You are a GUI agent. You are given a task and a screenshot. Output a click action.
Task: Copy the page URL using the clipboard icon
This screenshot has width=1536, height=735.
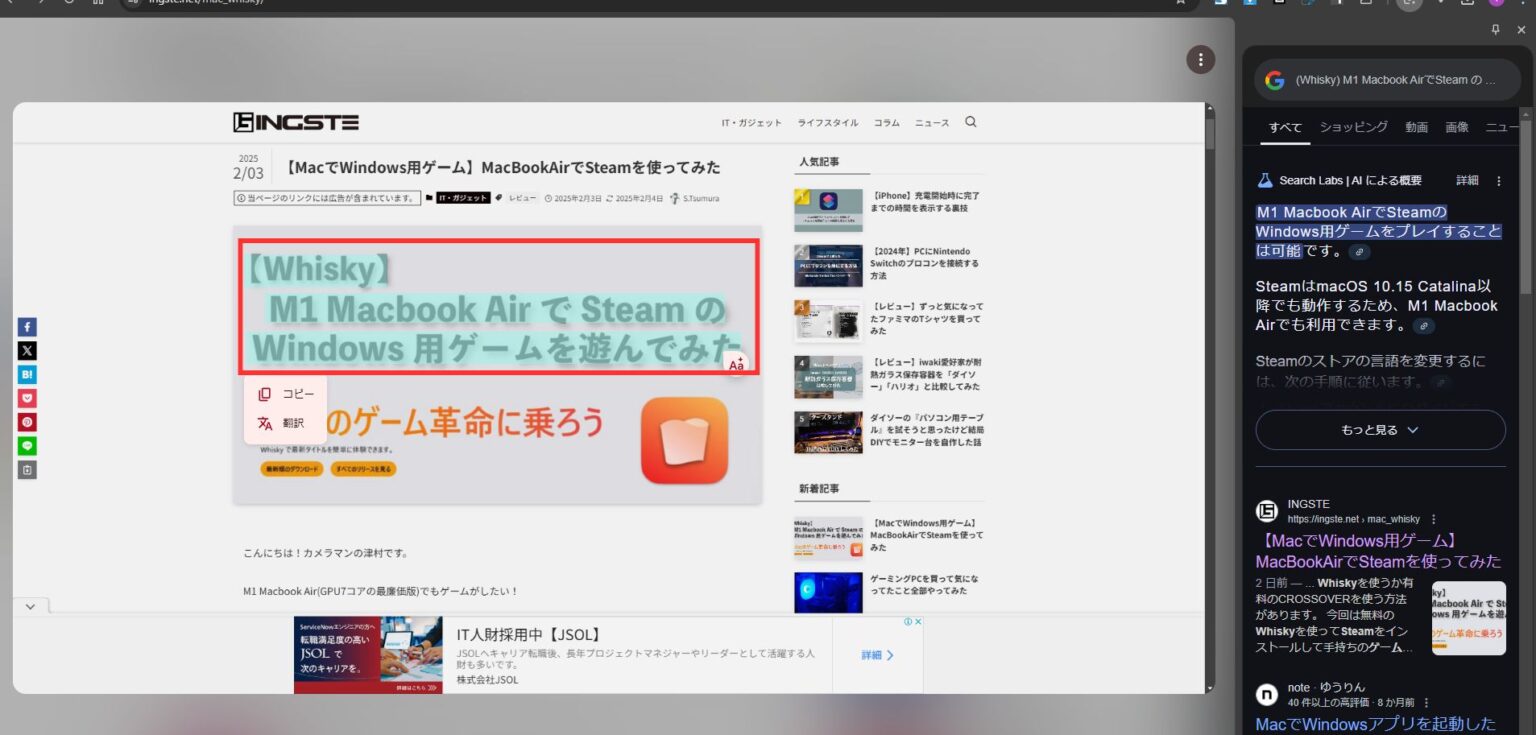[27, 470]
